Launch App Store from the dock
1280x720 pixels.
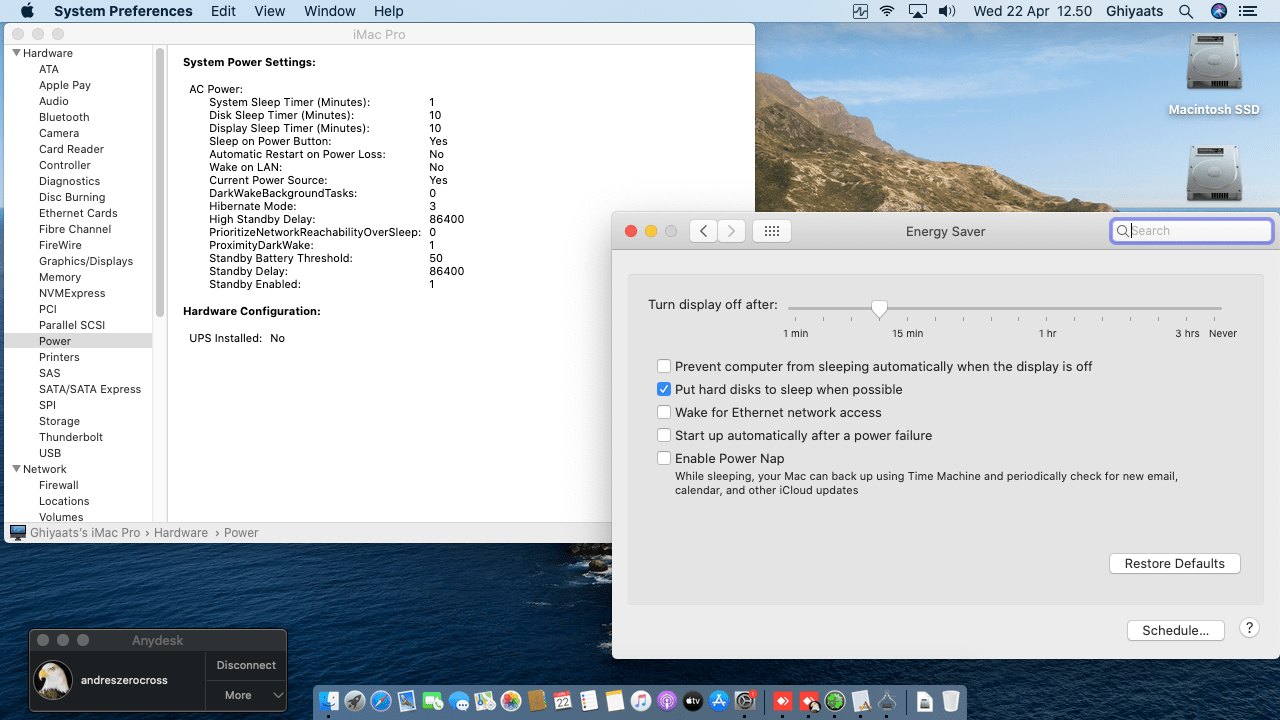[x=719, y=702]
